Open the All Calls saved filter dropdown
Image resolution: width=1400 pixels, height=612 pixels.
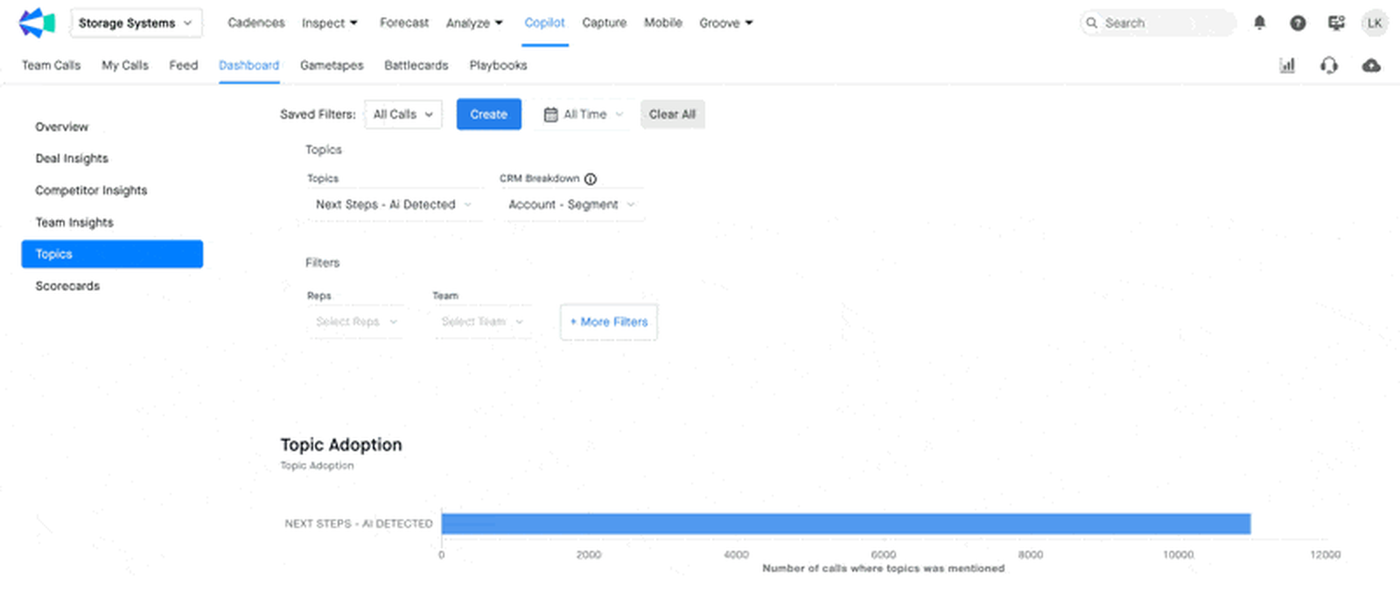point(403,114)
